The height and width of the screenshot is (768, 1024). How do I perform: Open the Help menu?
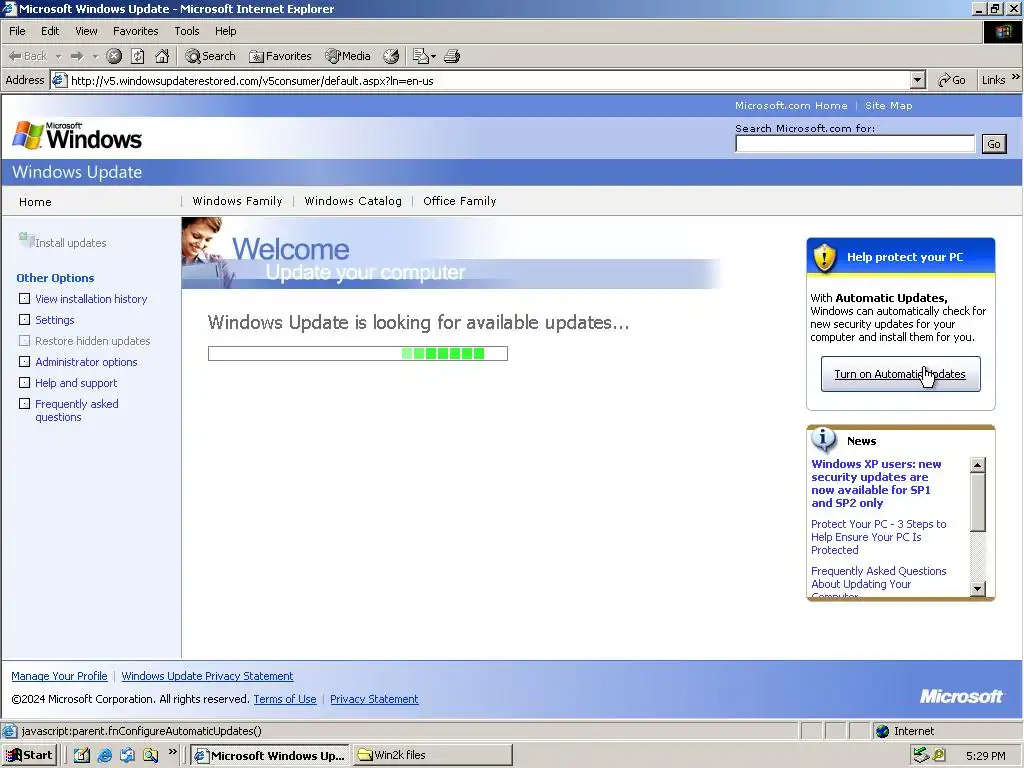pyautogui.click(x=225, y=31)
